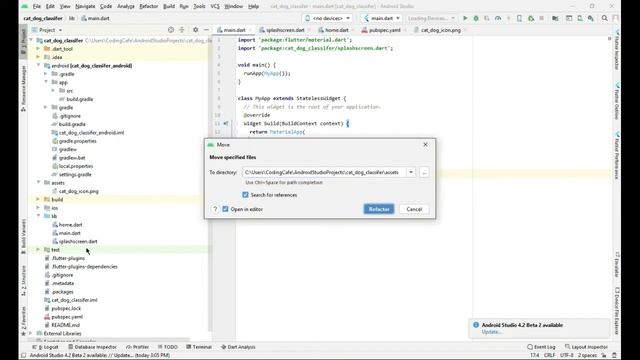640x360 pixels.
Task: Toggle Search for references checkbox
Action: point(245,195)
